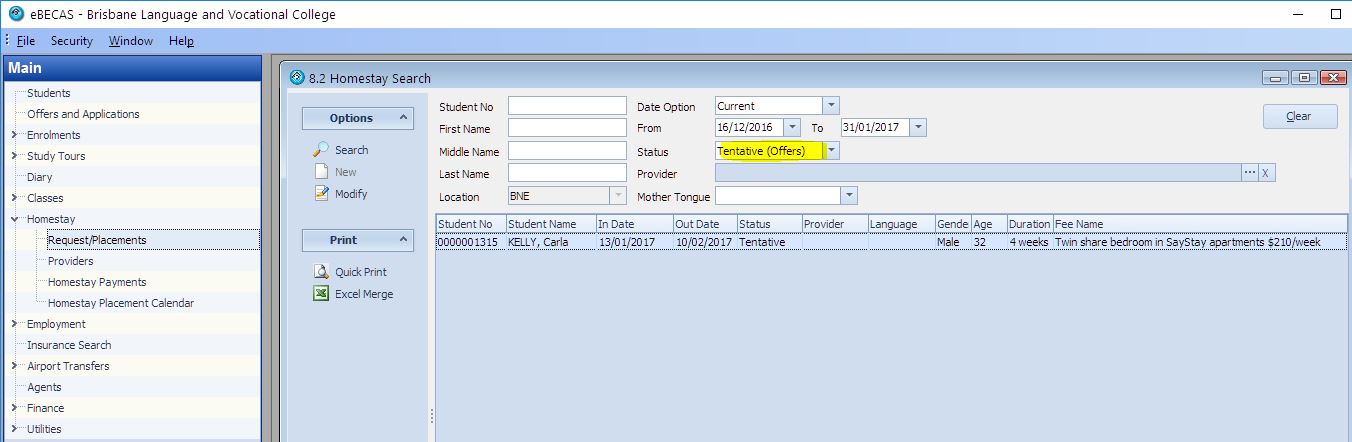
Task: Click the Student No input field
Action: [567, 106]
